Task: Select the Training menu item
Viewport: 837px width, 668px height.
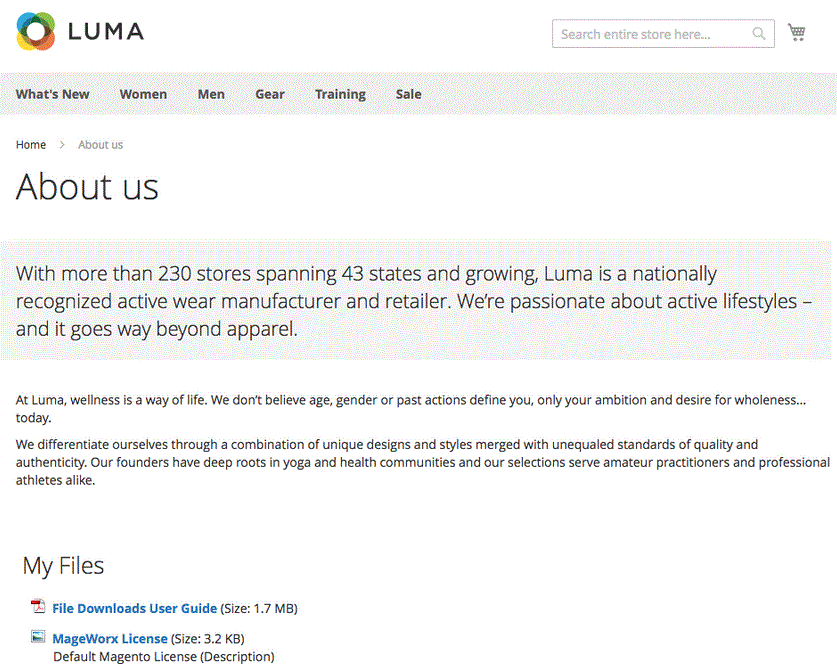Action: pyautogui.click(x=340, y=94)
